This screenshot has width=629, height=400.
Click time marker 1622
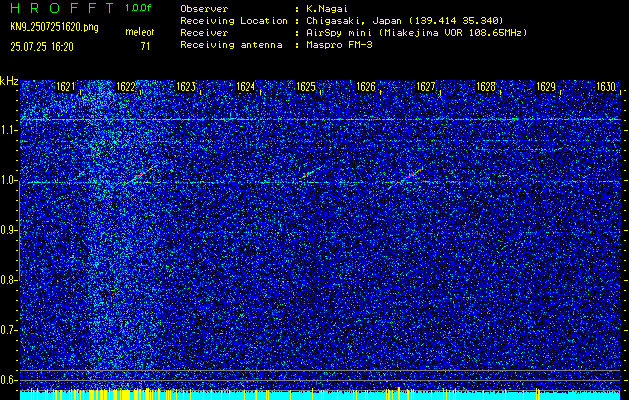click(x=126, y=87)
